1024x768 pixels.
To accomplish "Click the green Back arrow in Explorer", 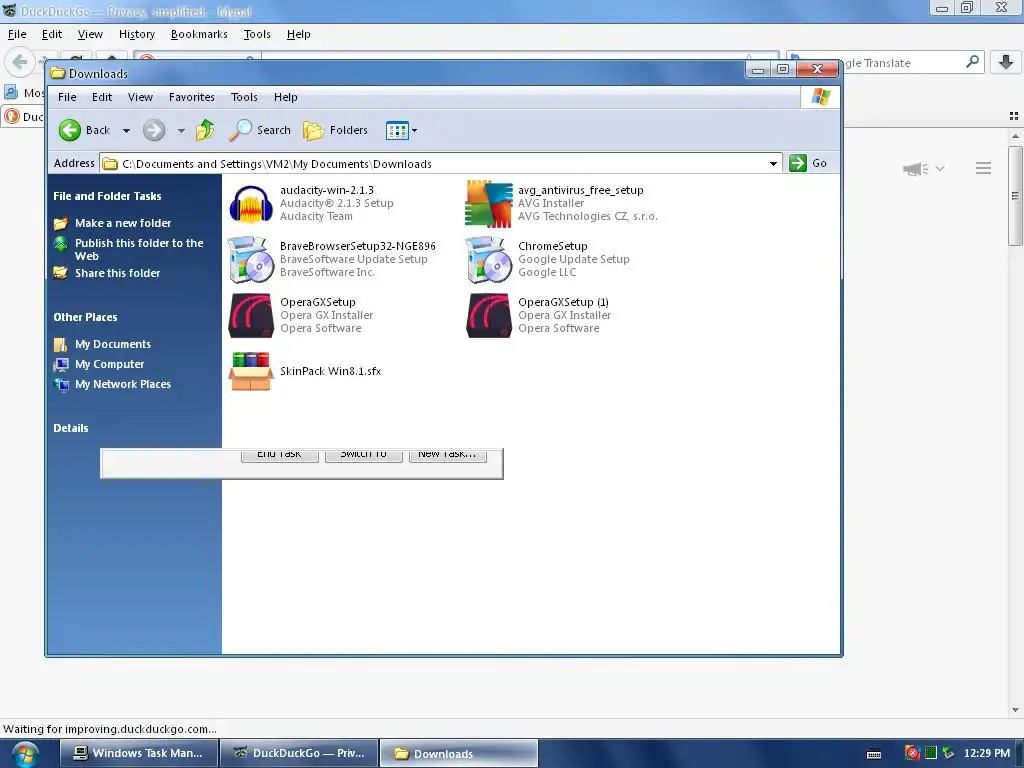I will point(69,130).
